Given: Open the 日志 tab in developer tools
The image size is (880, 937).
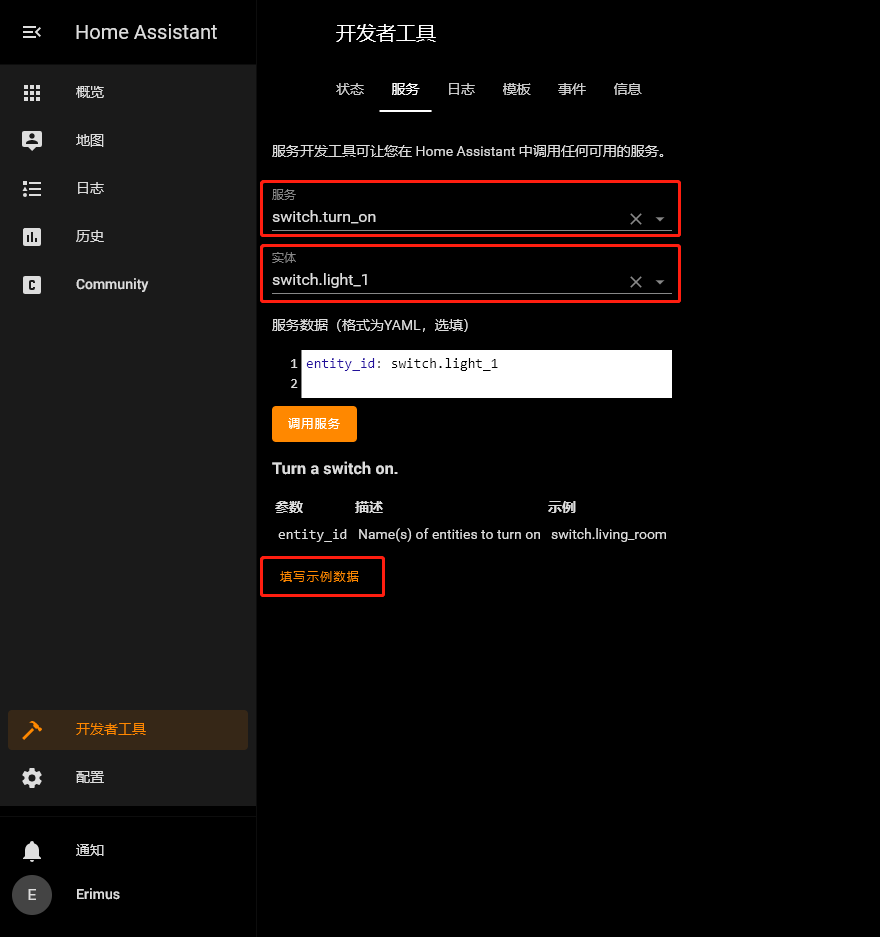Looking at the screenshot, I should [x=461, y=90].
